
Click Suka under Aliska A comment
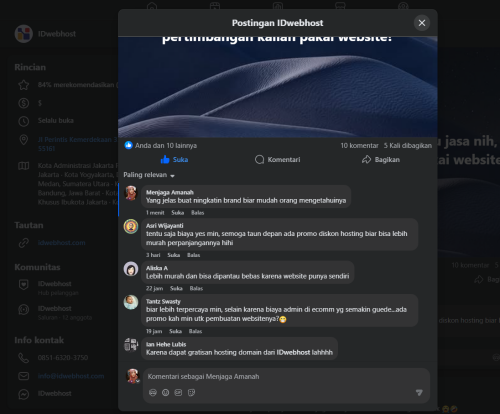tap(176, 288)
